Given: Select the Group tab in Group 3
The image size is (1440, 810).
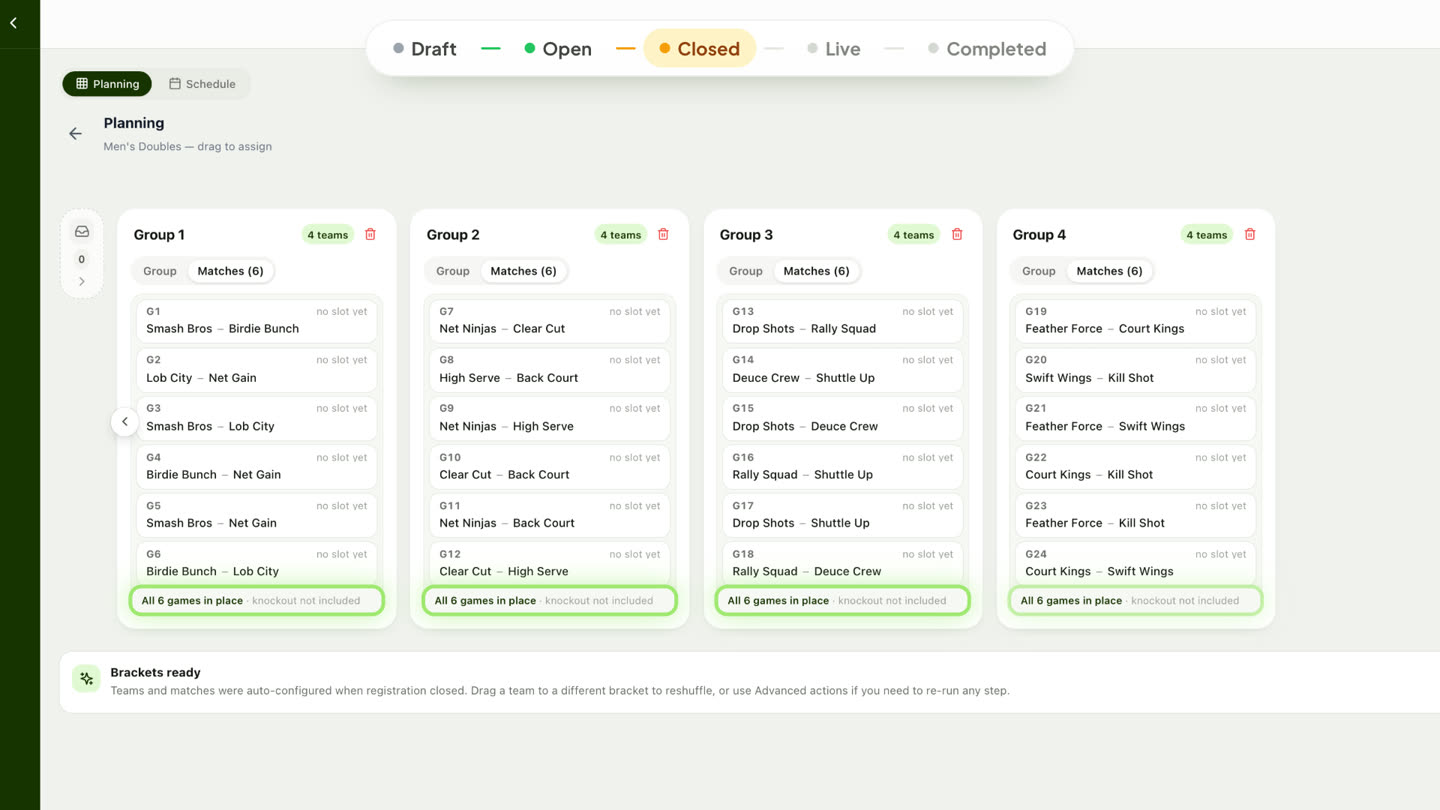Looking at the screenshot, I should [746, 271].
